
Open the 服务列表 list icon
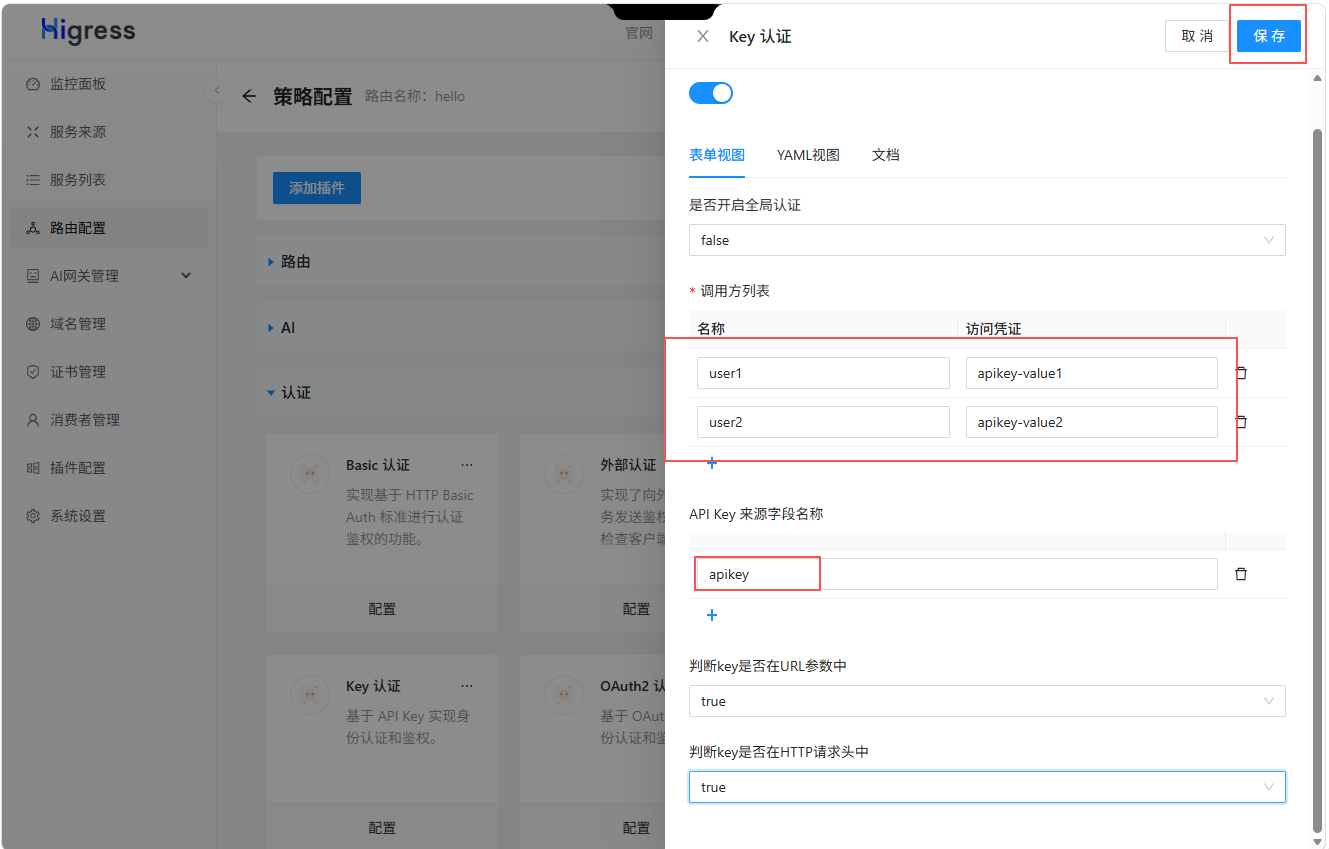tap(33, 180)
